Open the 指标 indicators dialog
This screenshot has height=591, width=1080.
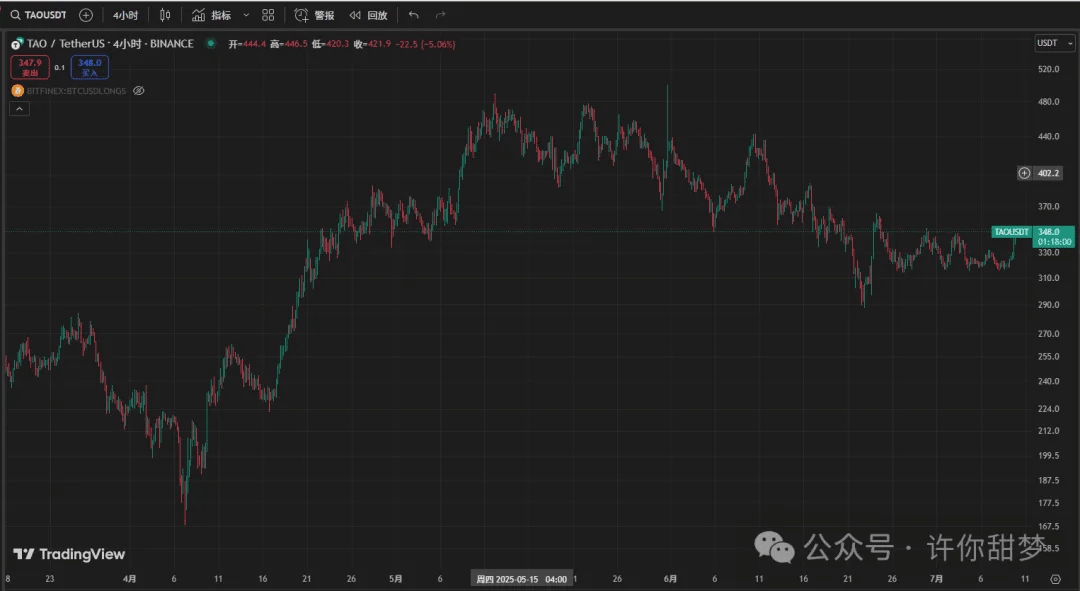coord(211,14)
